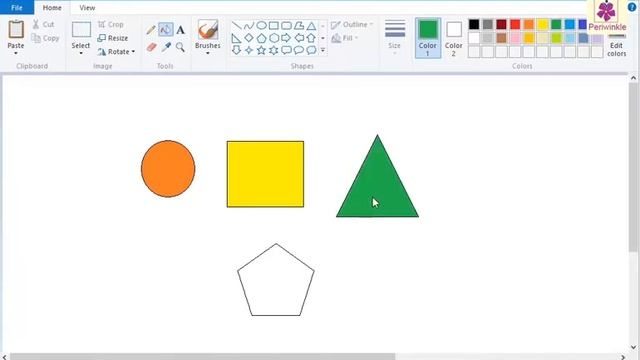Switch to the View tab
Image resolution: width=640 pixels, height=360 pixels.
click(x=87, y=7)
